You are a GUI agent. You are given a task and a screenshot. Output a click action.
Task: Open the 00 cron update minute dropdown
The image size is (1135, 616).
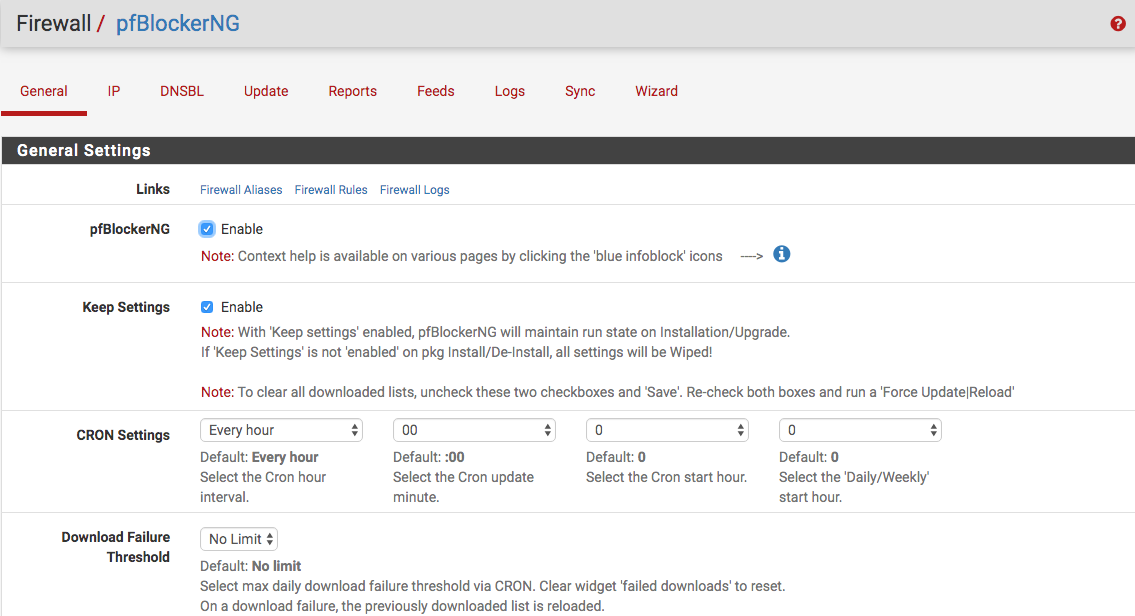(474, 430)
